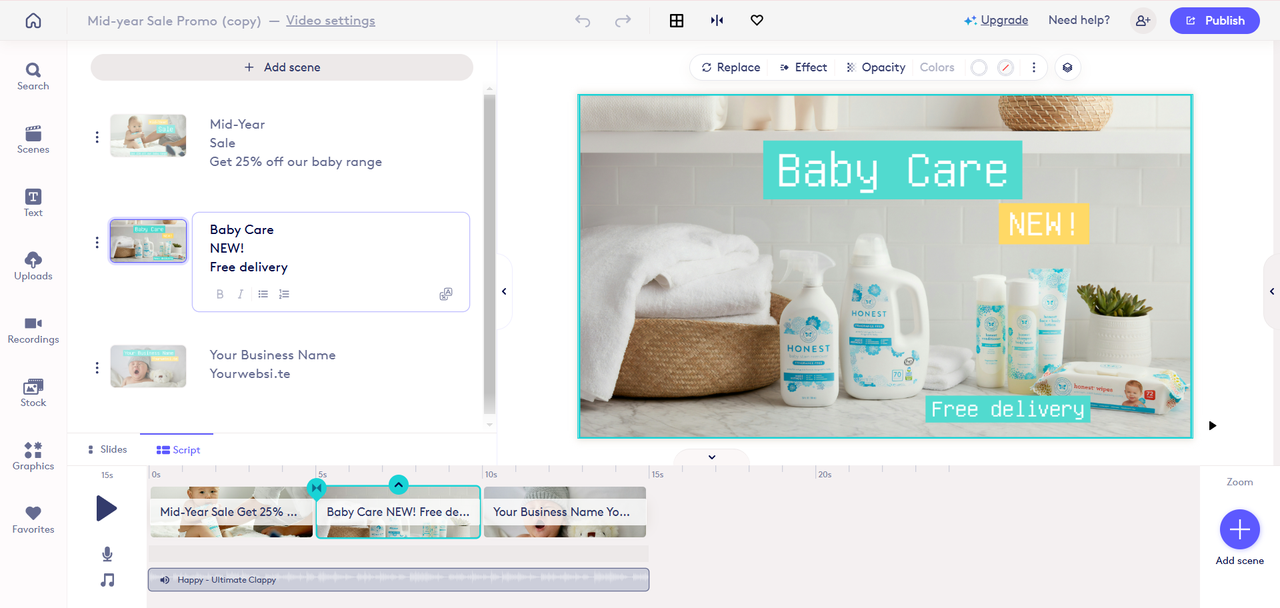Click the round Add scene plus button
This screenshot has height=608, width=1280.
click(x=1239, y=529)
